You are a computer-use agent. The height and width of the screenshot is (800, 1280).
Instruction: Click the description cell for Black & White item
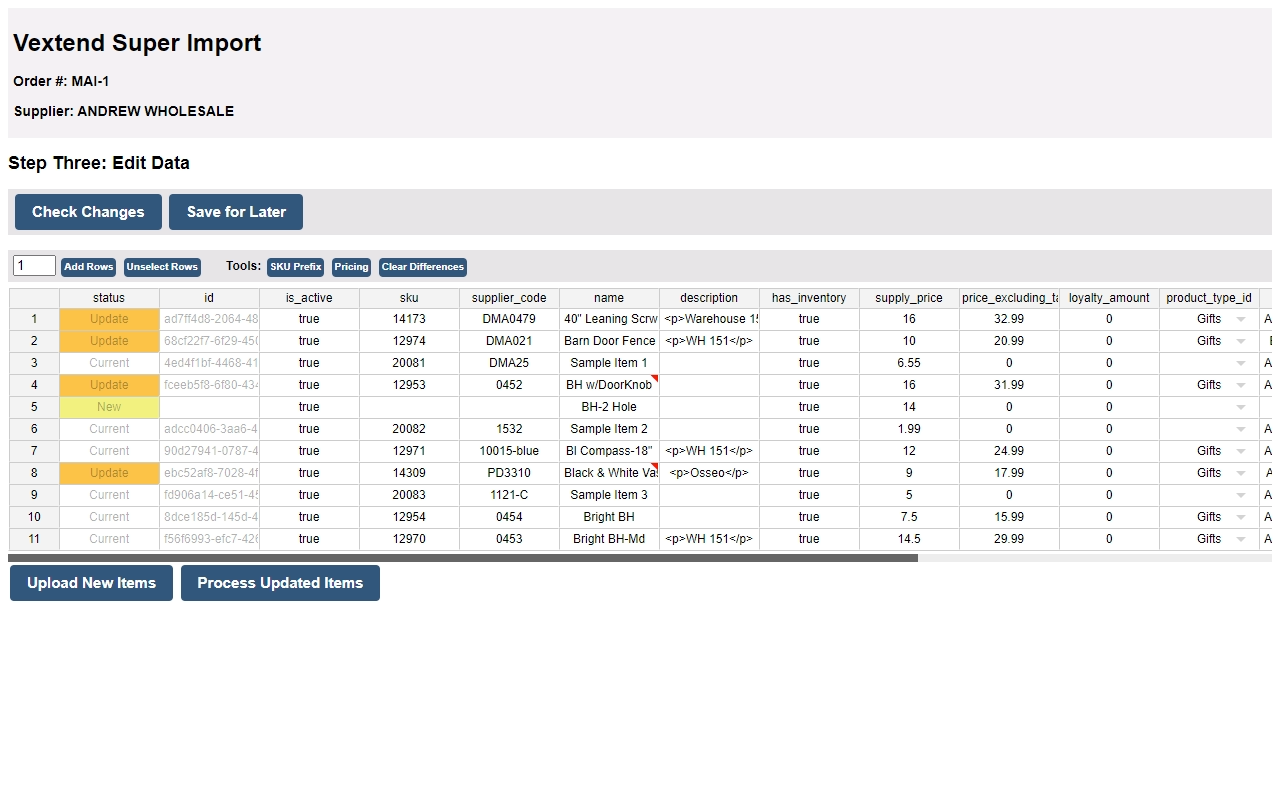pyautogui.click(x=708, y=472)
